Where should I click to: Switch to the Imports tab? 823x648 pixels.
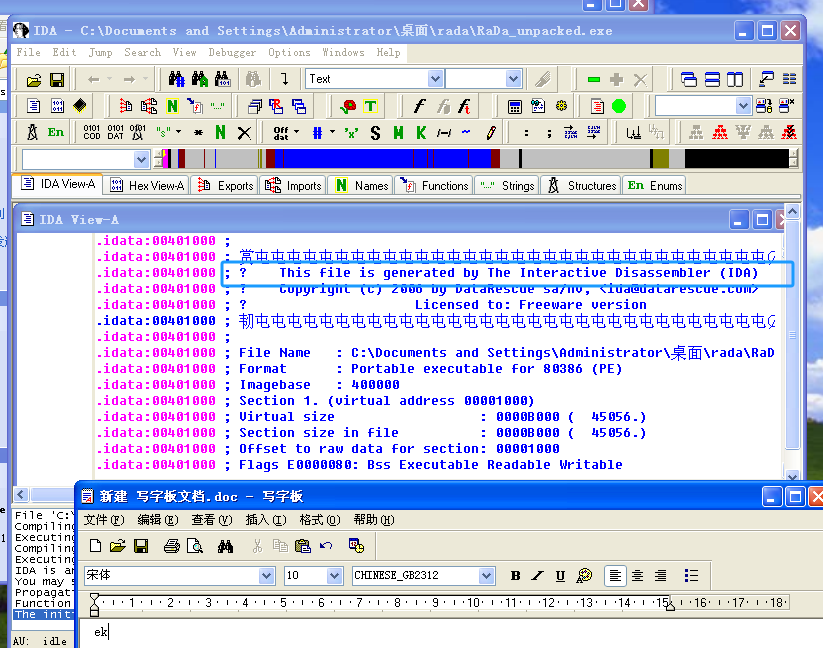tap(293, 186)
